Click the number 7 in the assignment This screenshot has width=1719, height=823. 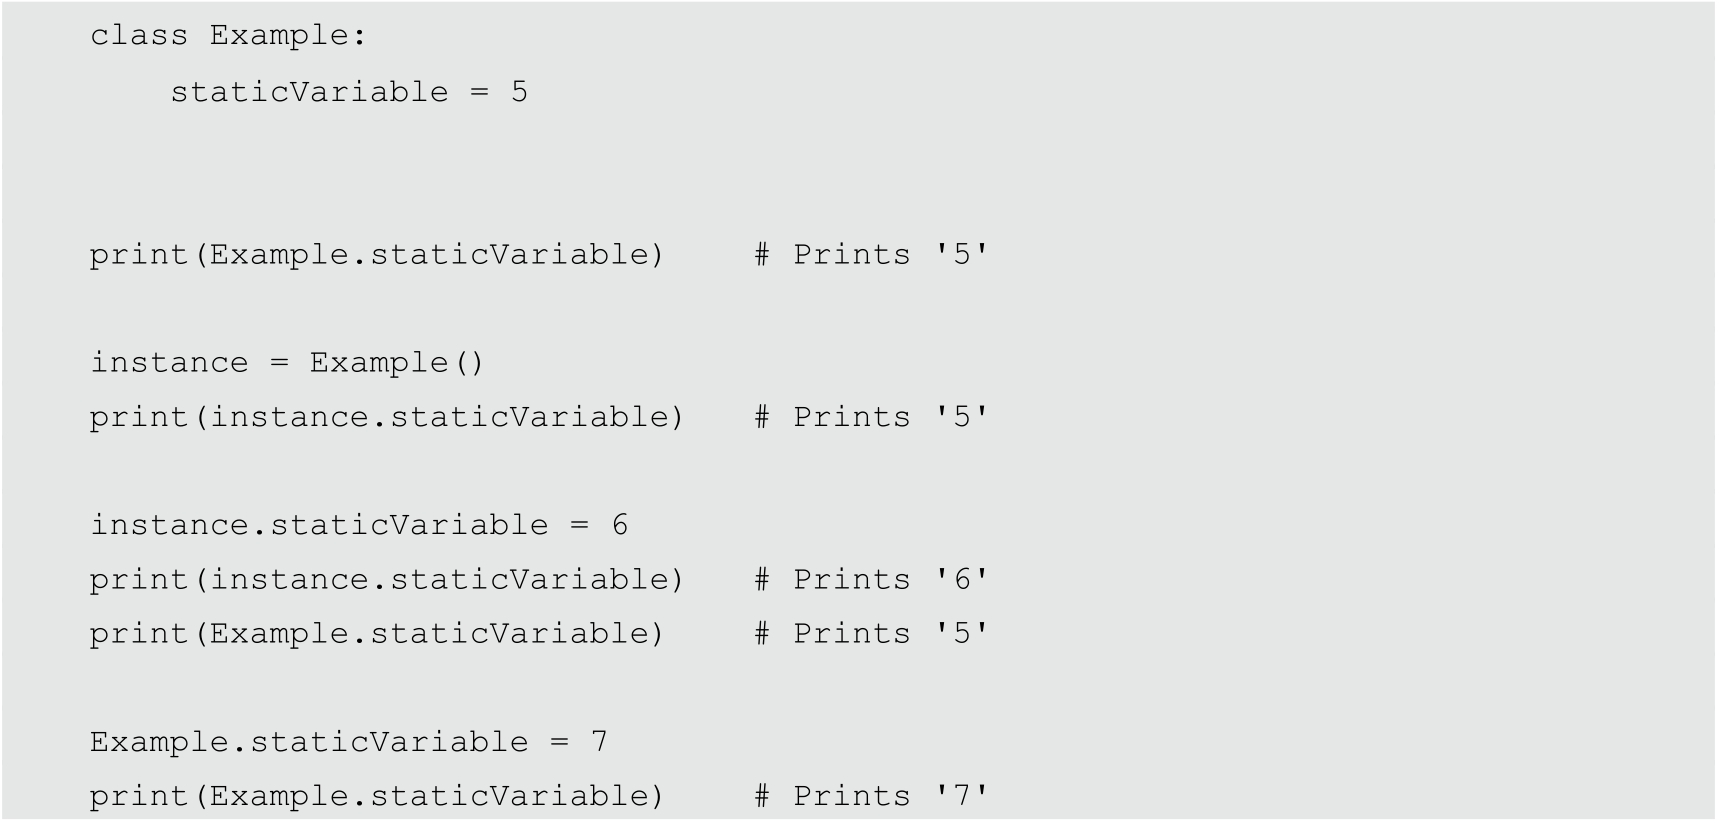(599, 742)
